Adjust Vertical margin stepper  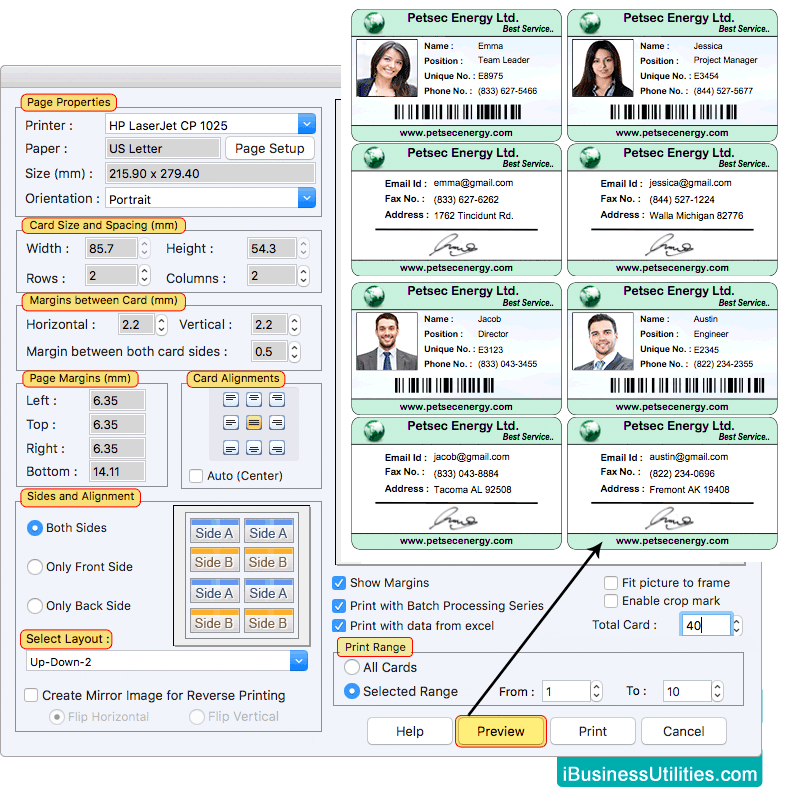click(295, 325)
